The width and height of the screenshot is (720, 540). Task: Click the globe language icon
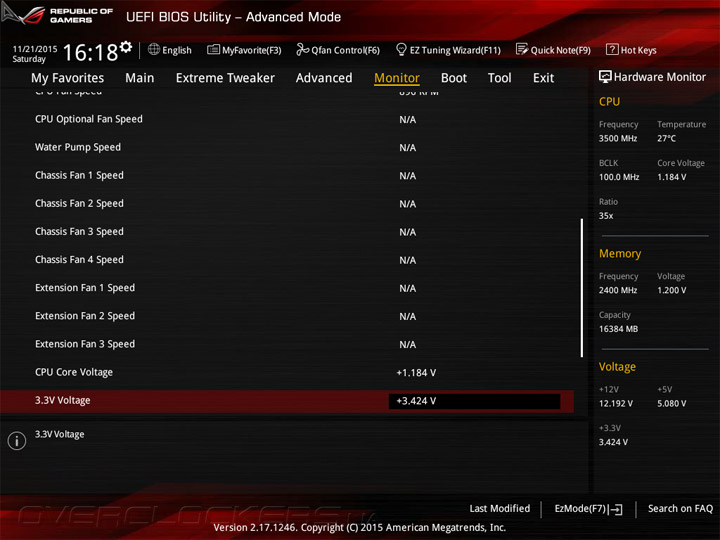154,49
